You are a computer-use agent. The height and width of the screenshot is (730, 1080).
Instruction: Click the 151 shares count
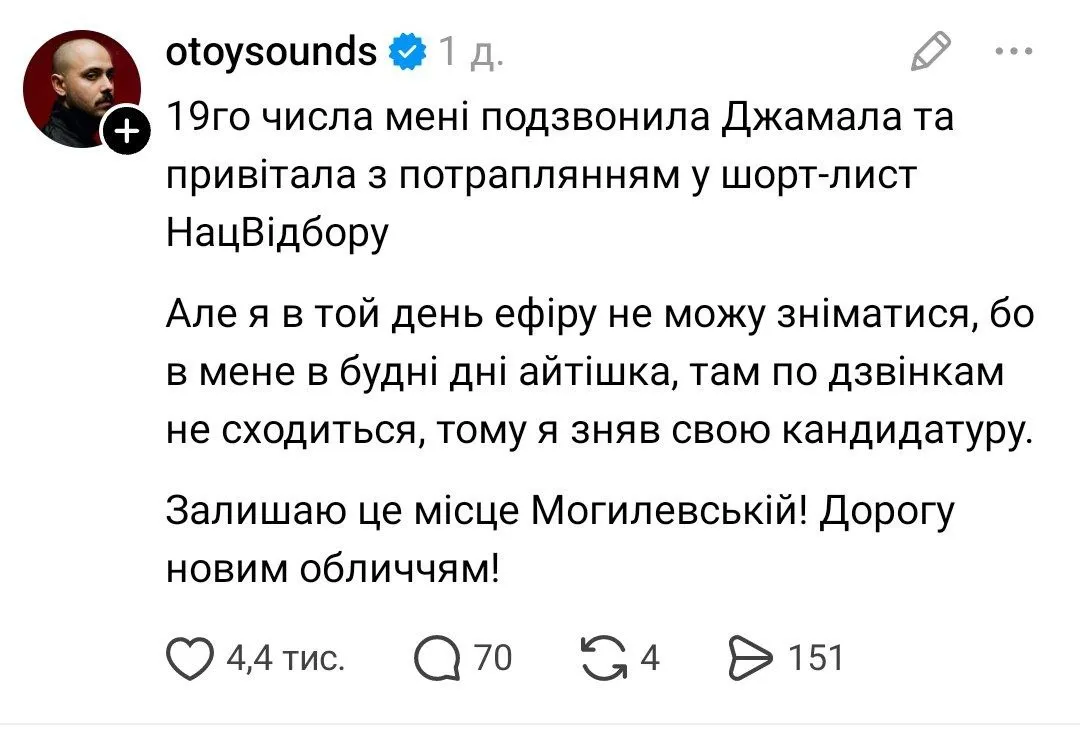tap(816, 658)
